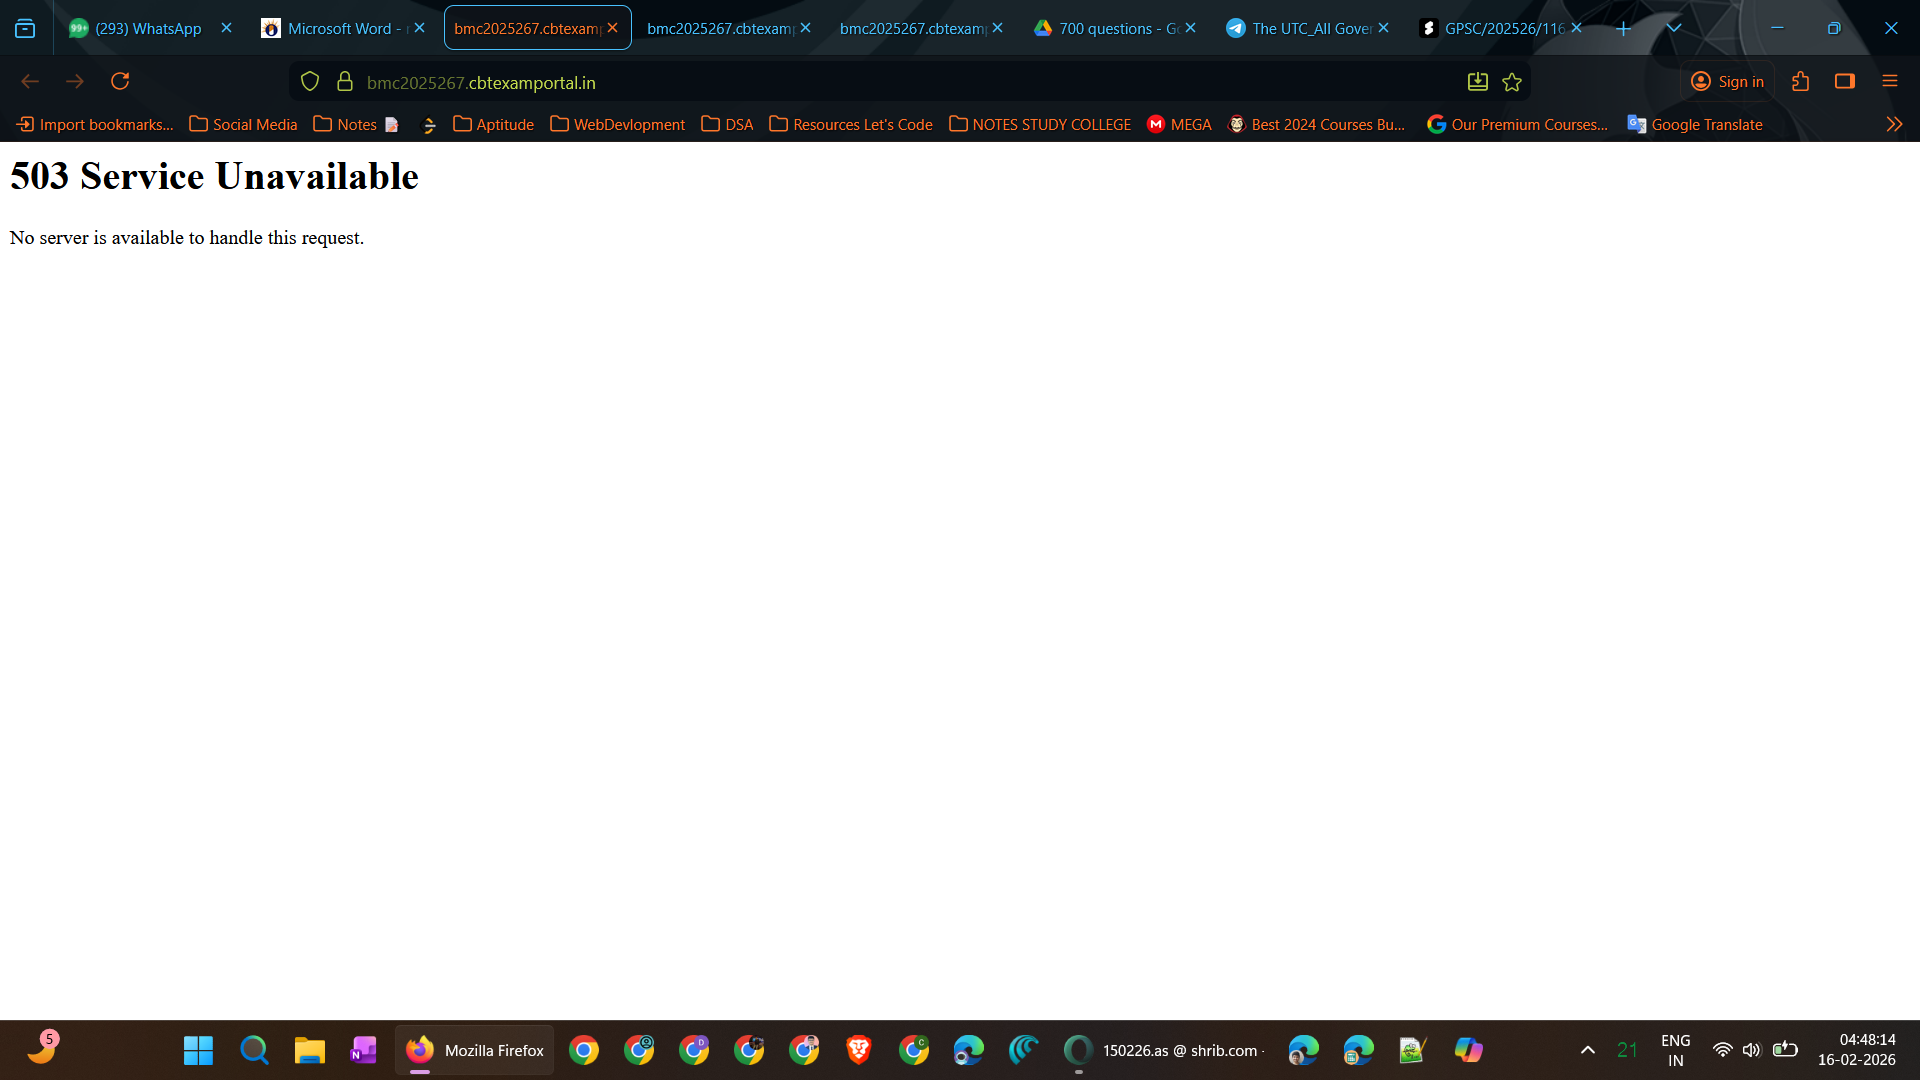Show more bookmarks overflow chevron
This screenshot has width=1920, height=1080.
(1894, 124)
